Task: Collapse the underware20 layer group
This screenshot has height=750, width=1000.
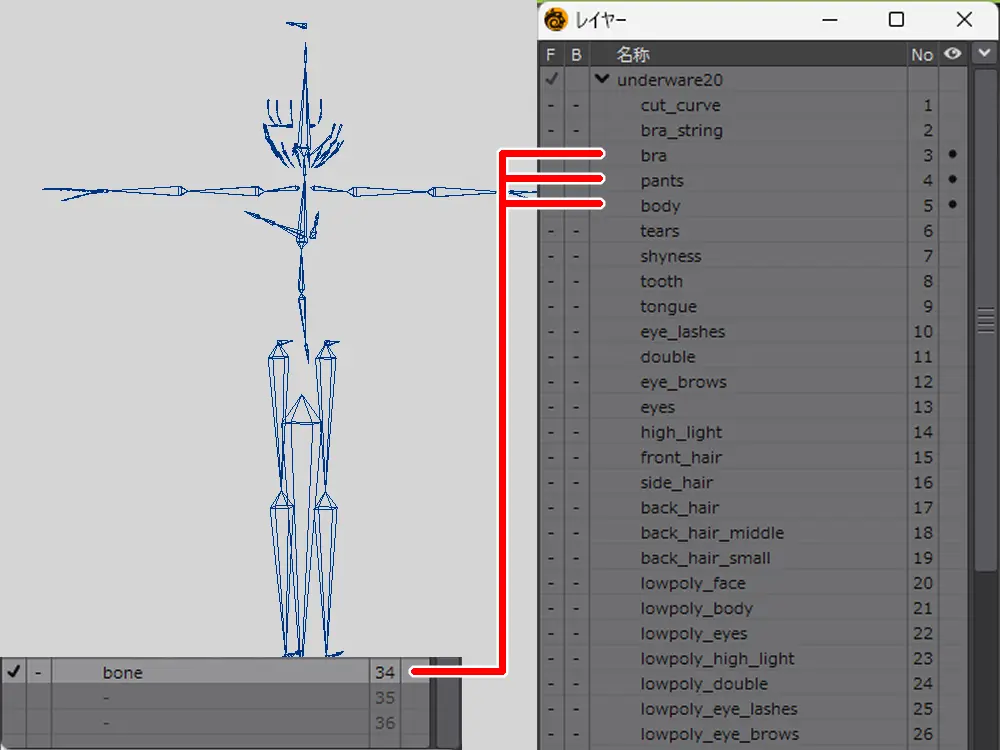Action: click(602, 80)
